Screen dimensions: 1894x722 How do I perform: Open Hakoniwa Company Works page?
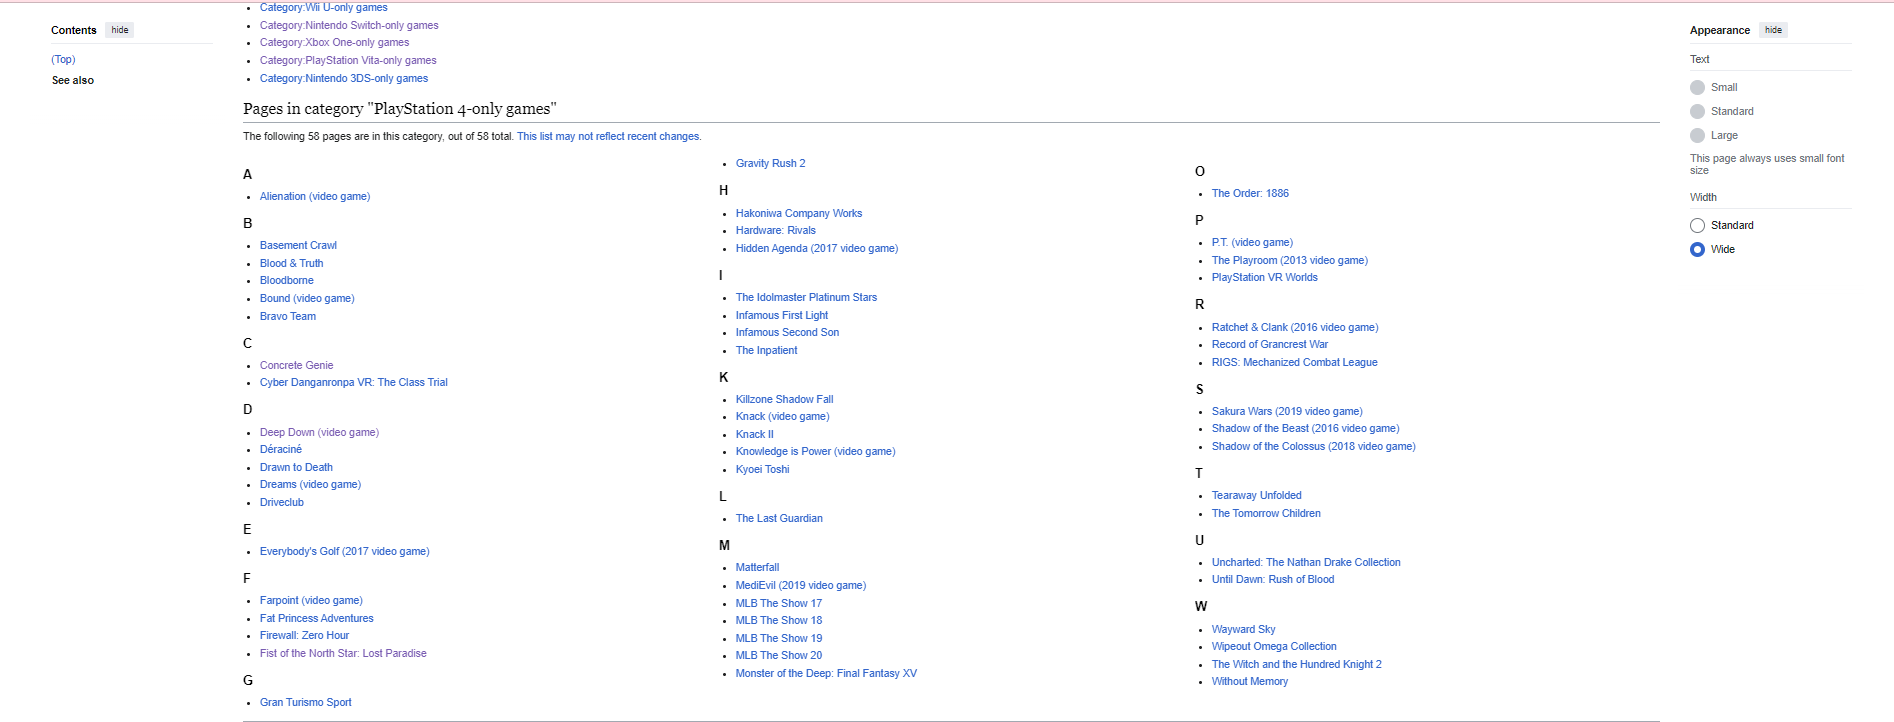(799, 213)
